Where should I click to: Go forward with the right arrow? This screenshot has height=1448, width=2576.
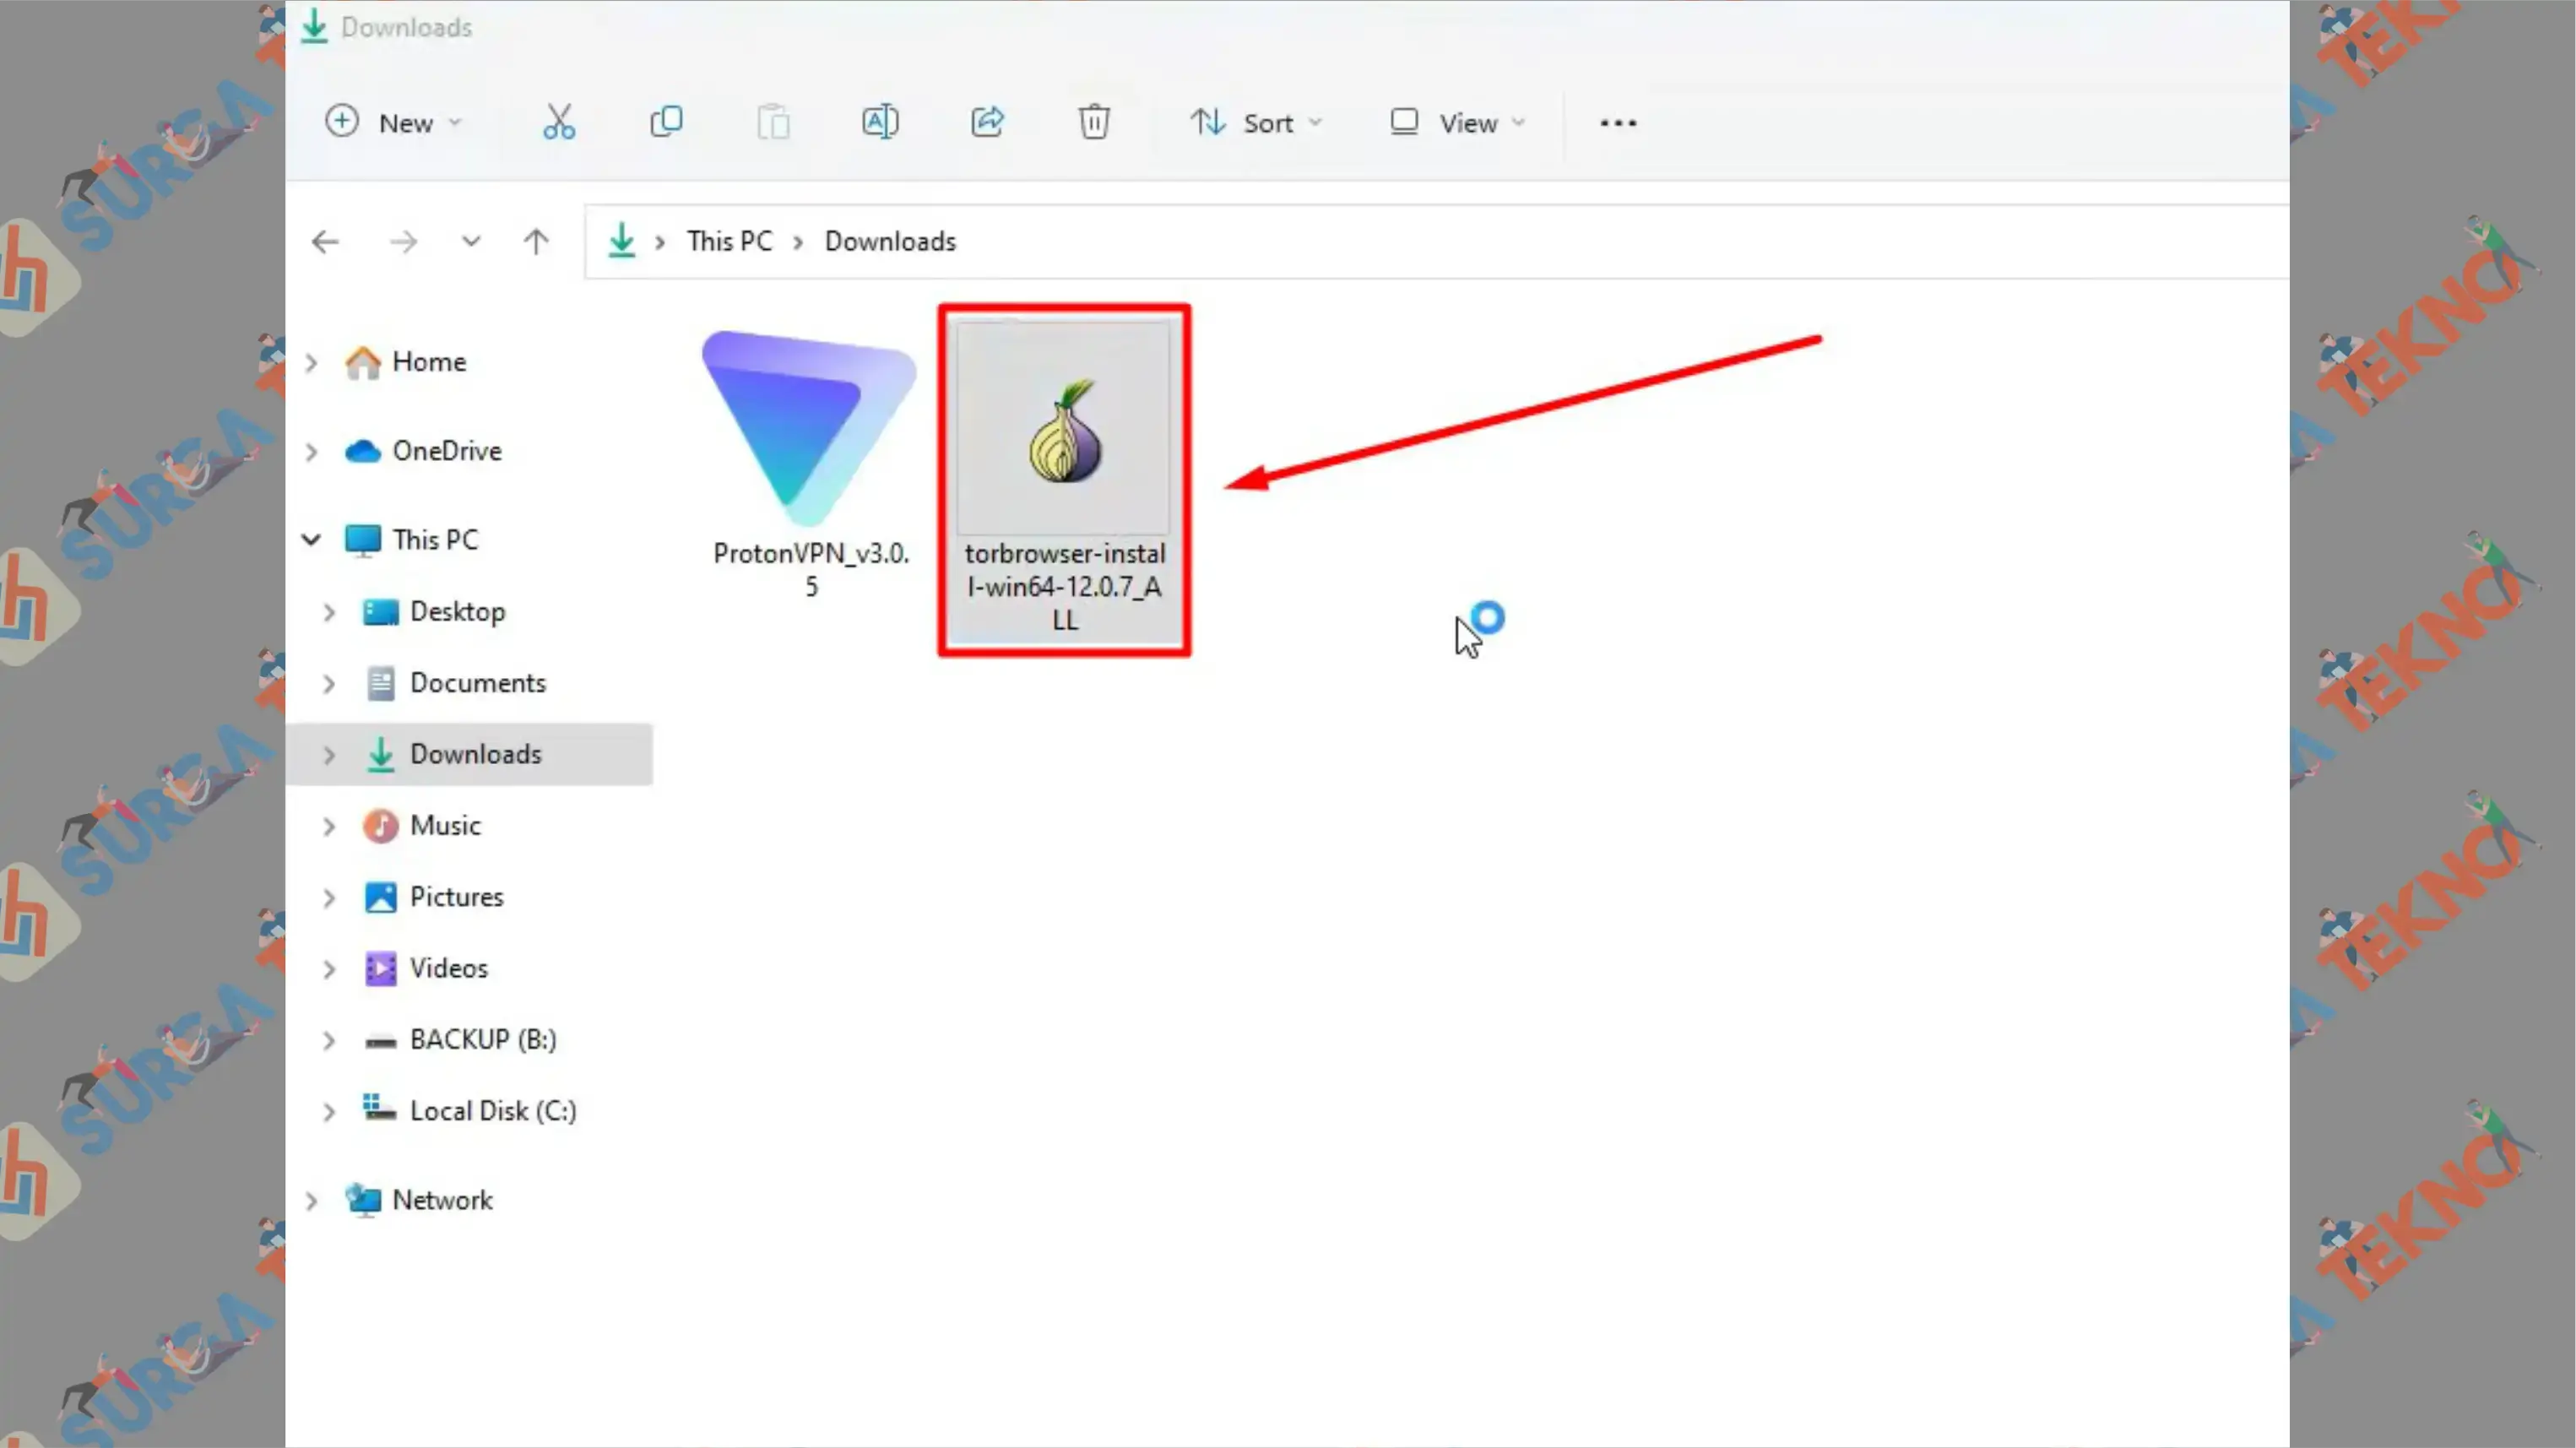click(x=403, y=242)
